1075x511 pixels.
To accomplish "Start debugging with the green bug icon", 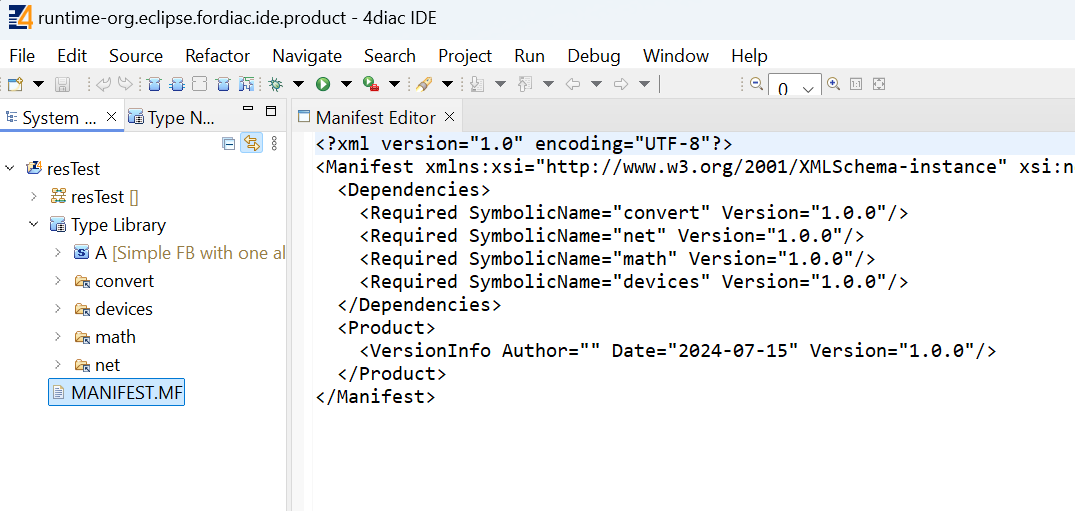I will coord(276,84).
